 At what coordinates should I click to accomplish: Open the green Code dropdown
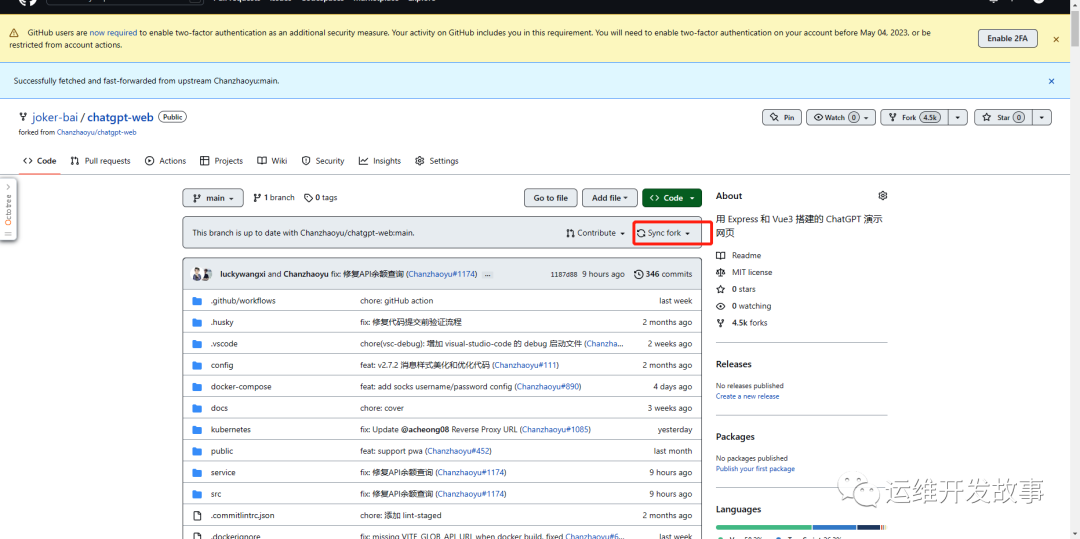click(x=672, y=198)
